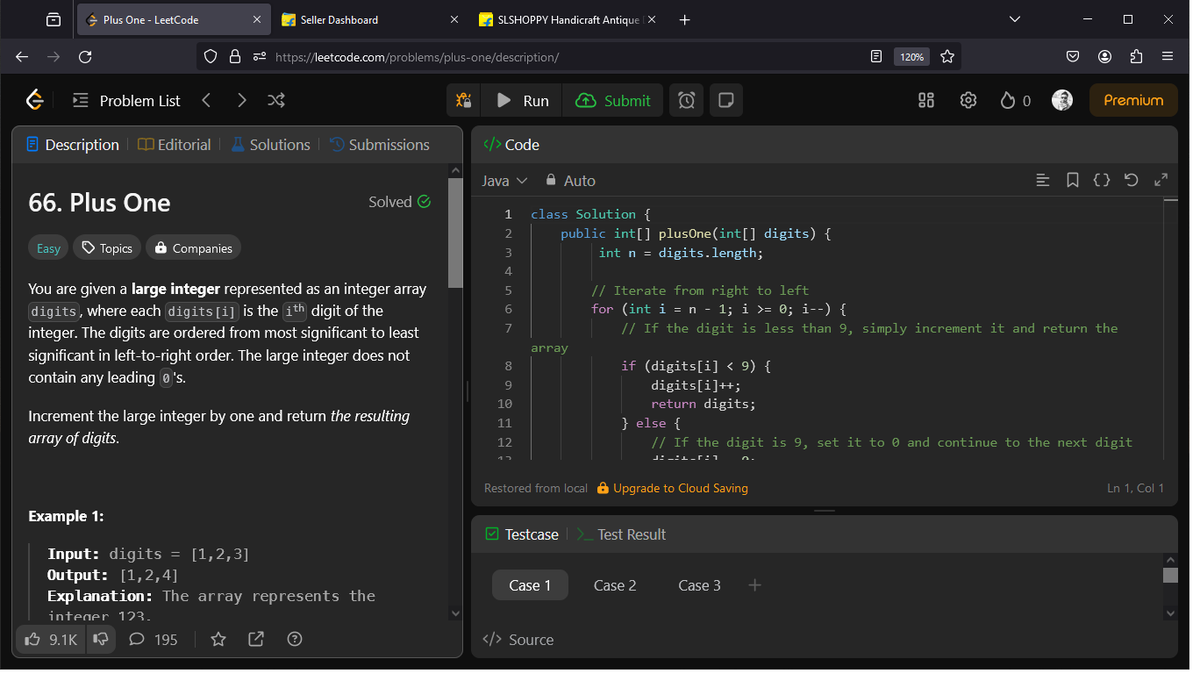Screen dimensions: 1200x688
Task: Open the list all tabs chevron
Action: pos(1015,20)
